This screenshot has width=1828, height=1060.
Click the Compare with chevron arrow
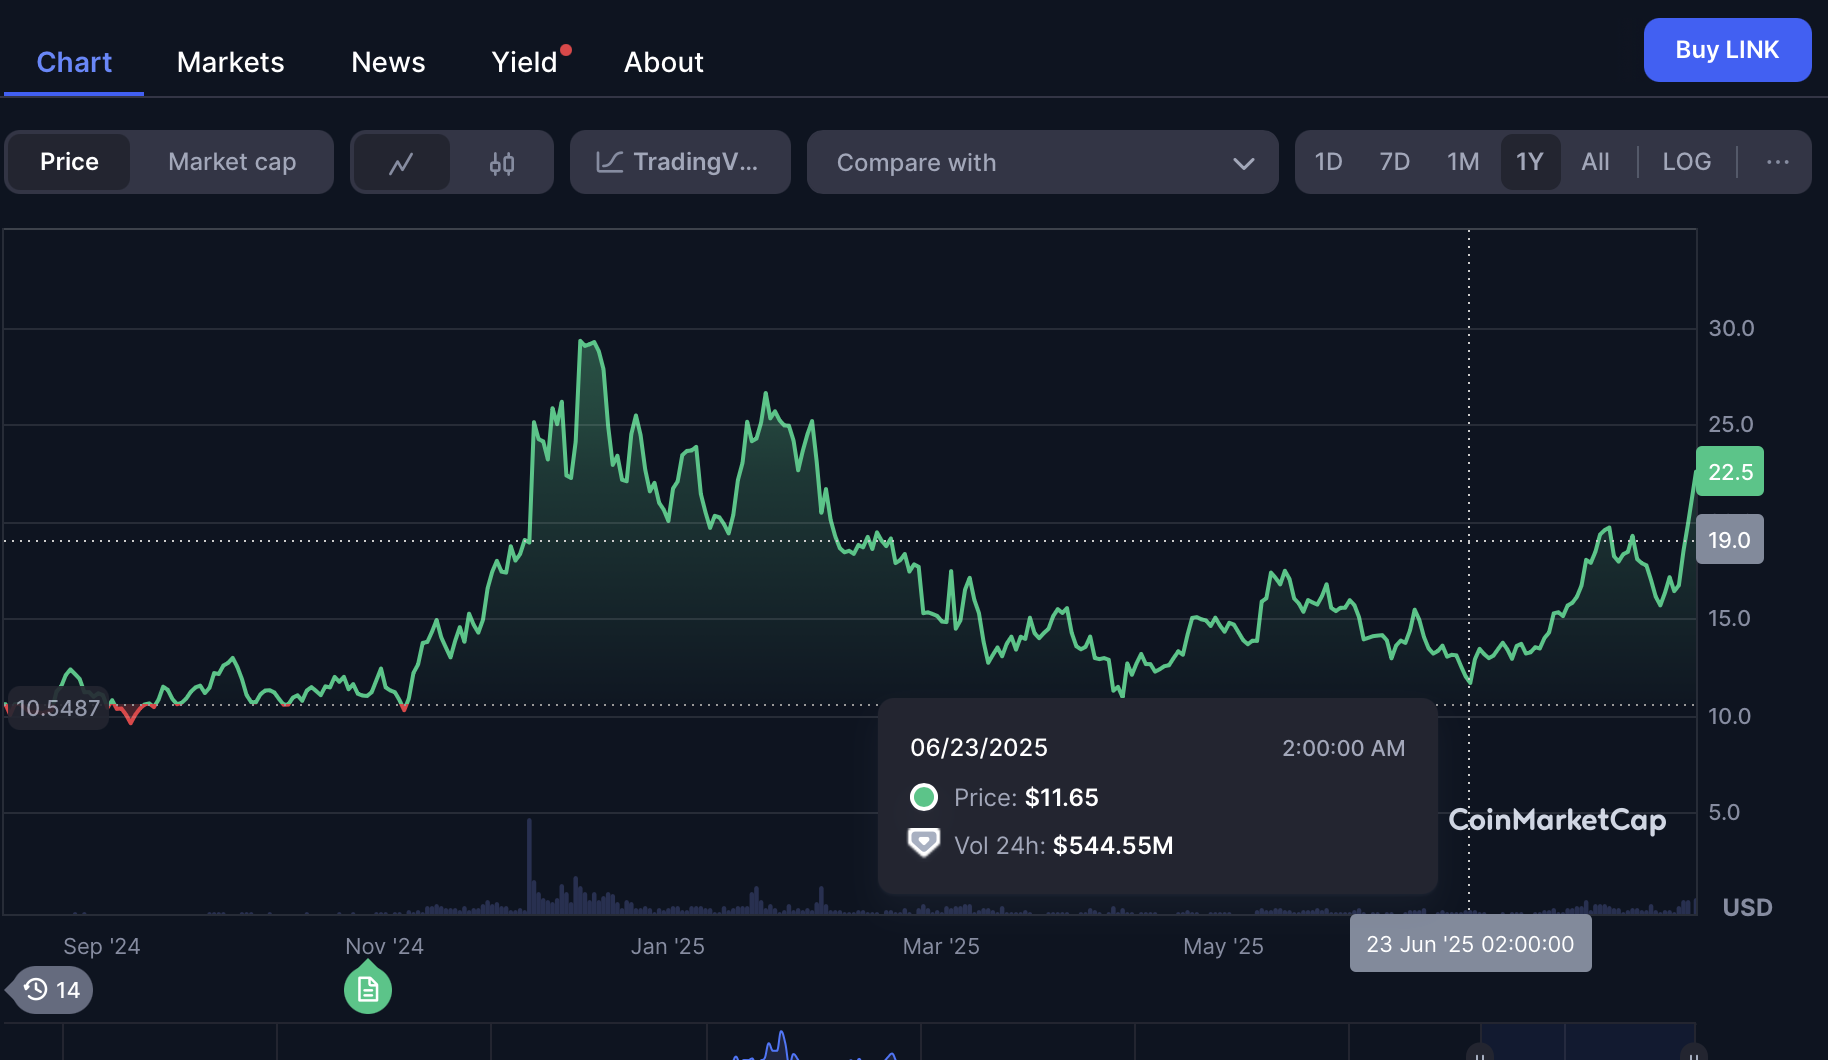click(x=1243, y=163)
